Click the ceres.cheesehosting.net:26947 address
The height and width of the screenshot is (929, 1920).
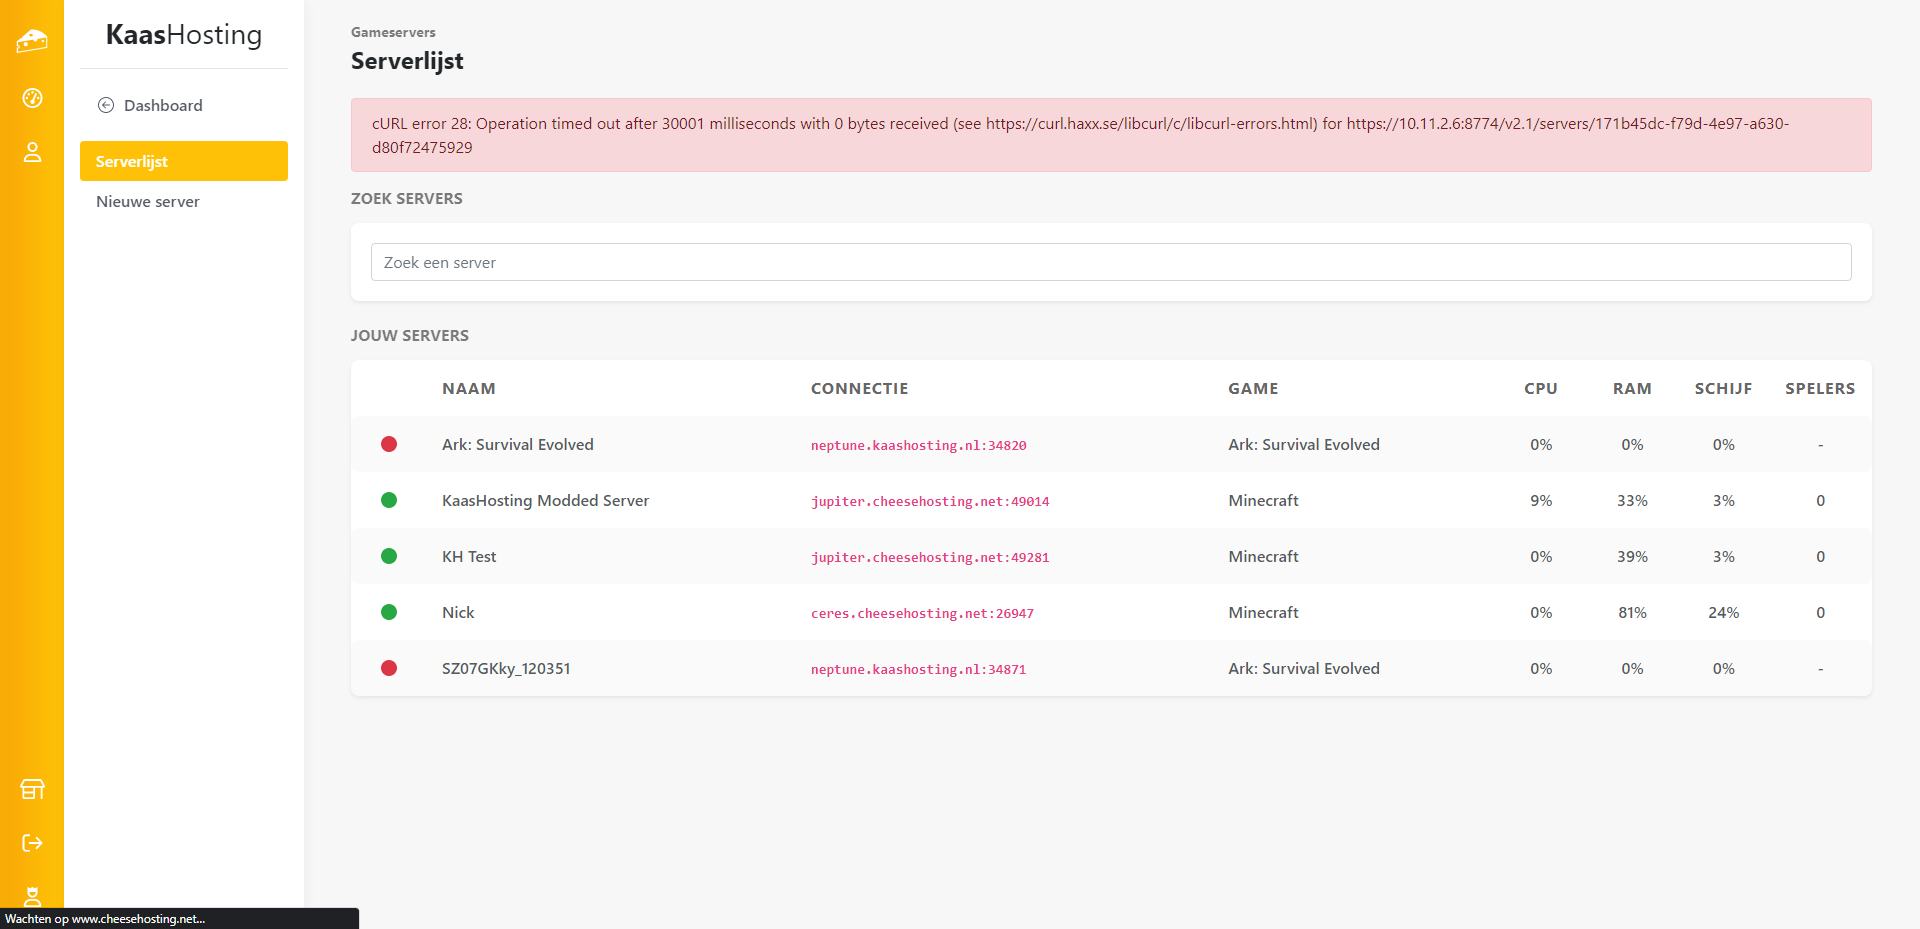pos(922,613)
